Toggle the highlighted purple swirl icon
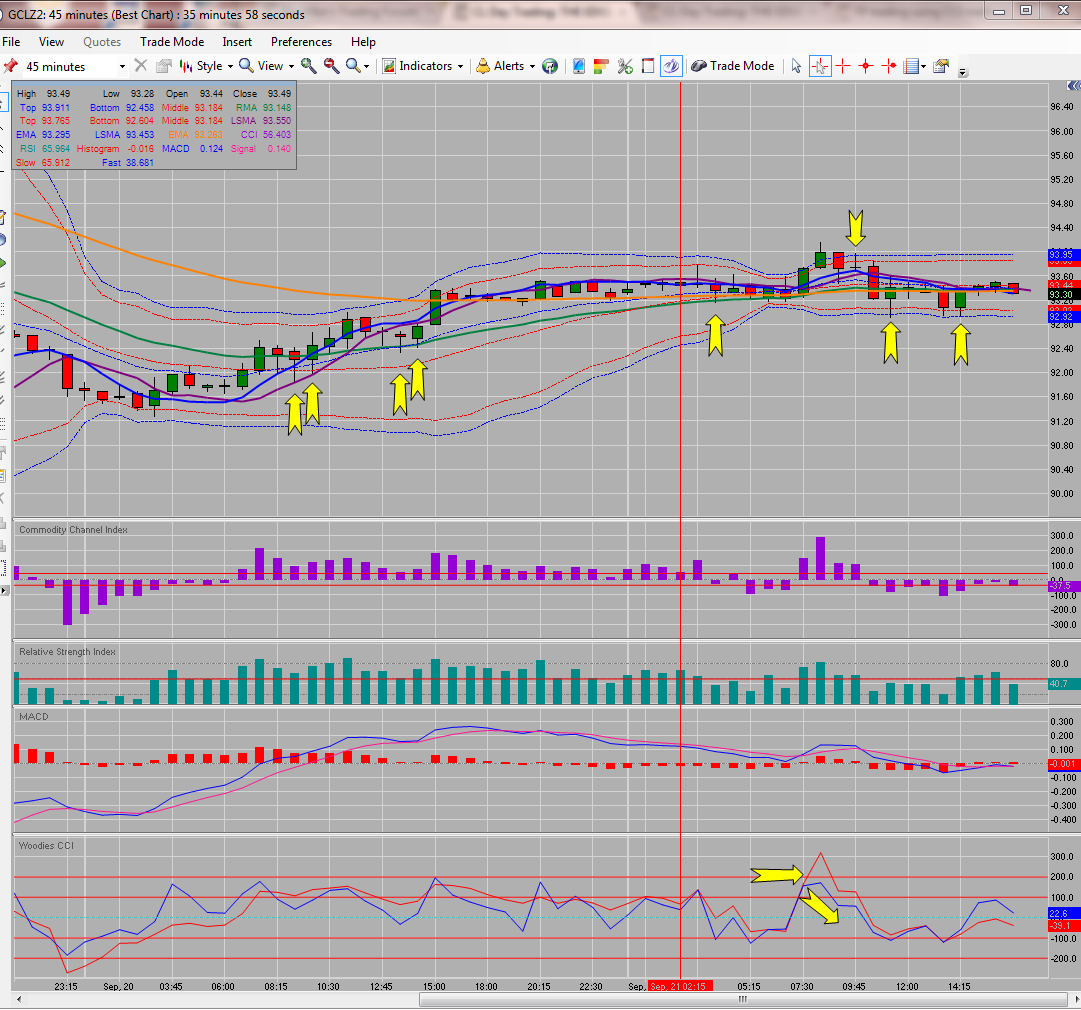 (671, 66)
